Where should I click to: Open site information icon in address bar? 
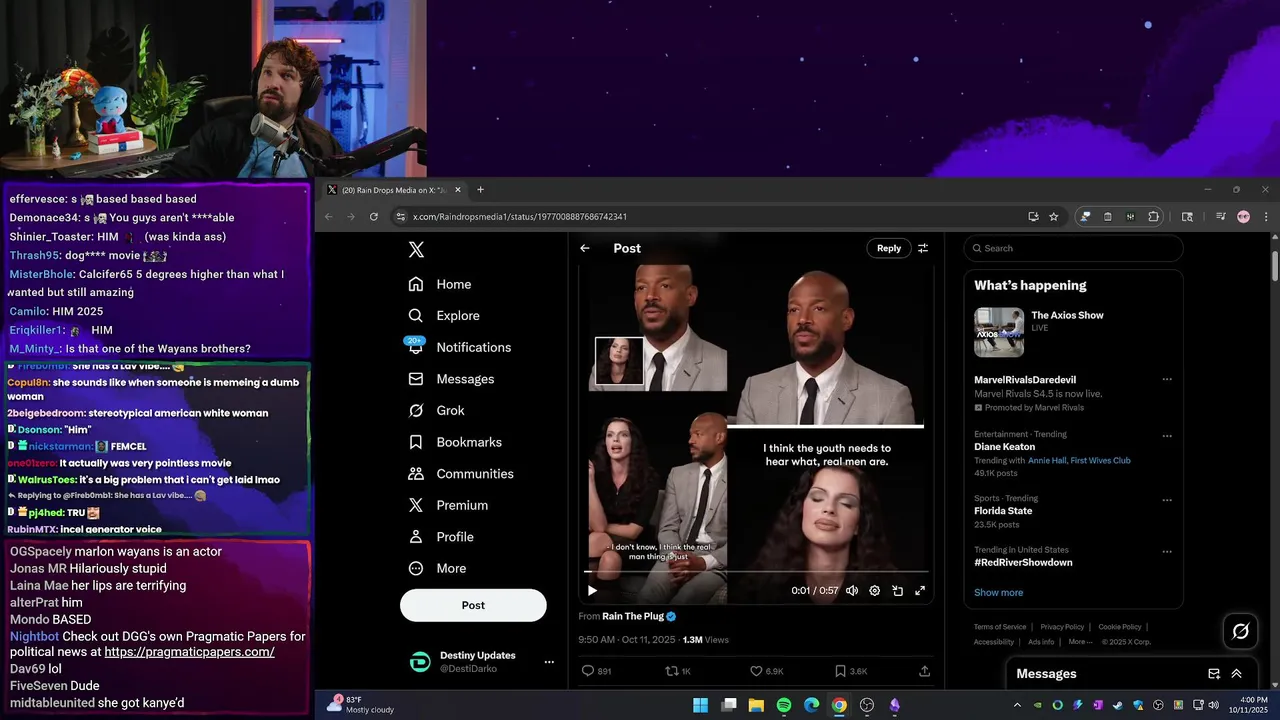point(400,216)
